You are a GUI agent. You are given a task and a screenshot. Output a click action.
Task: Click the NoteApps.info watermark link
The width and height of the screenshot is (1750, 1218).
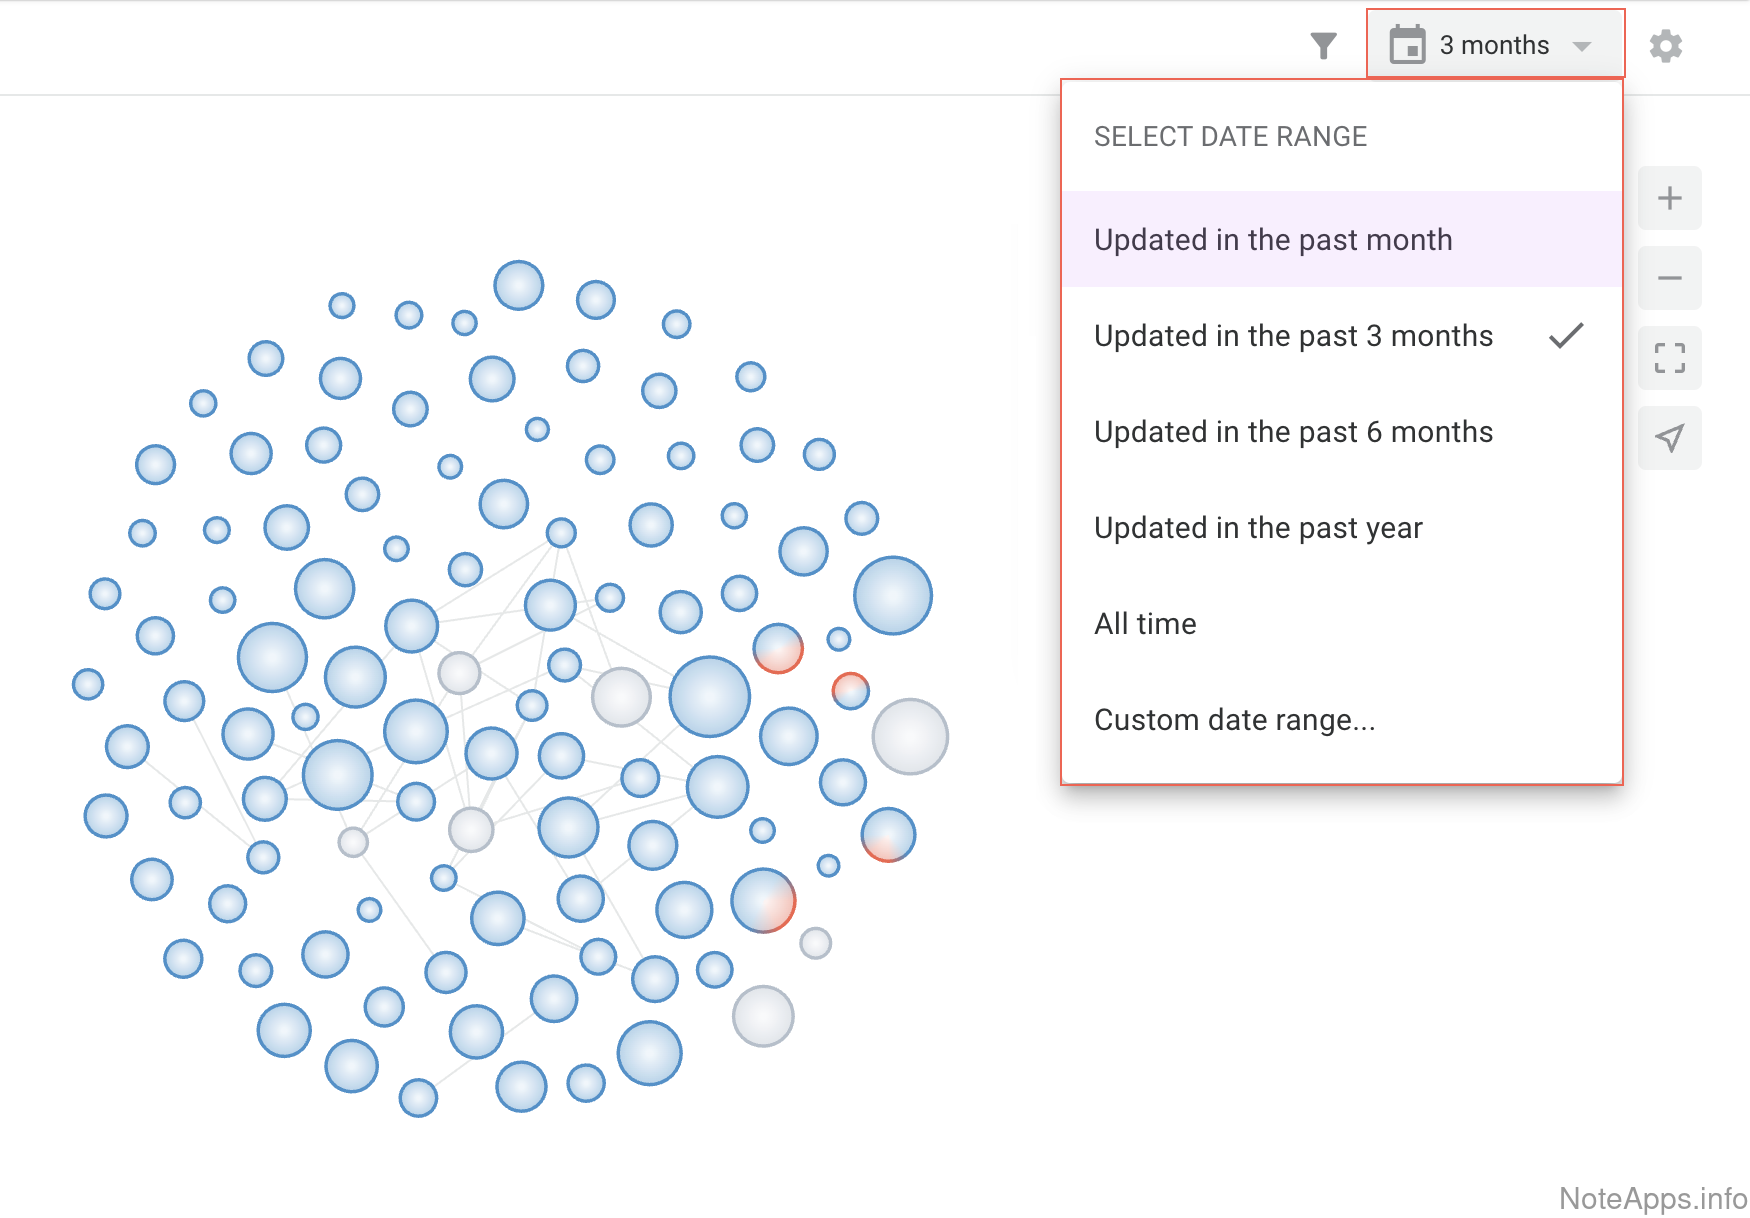(1652, 1198)
